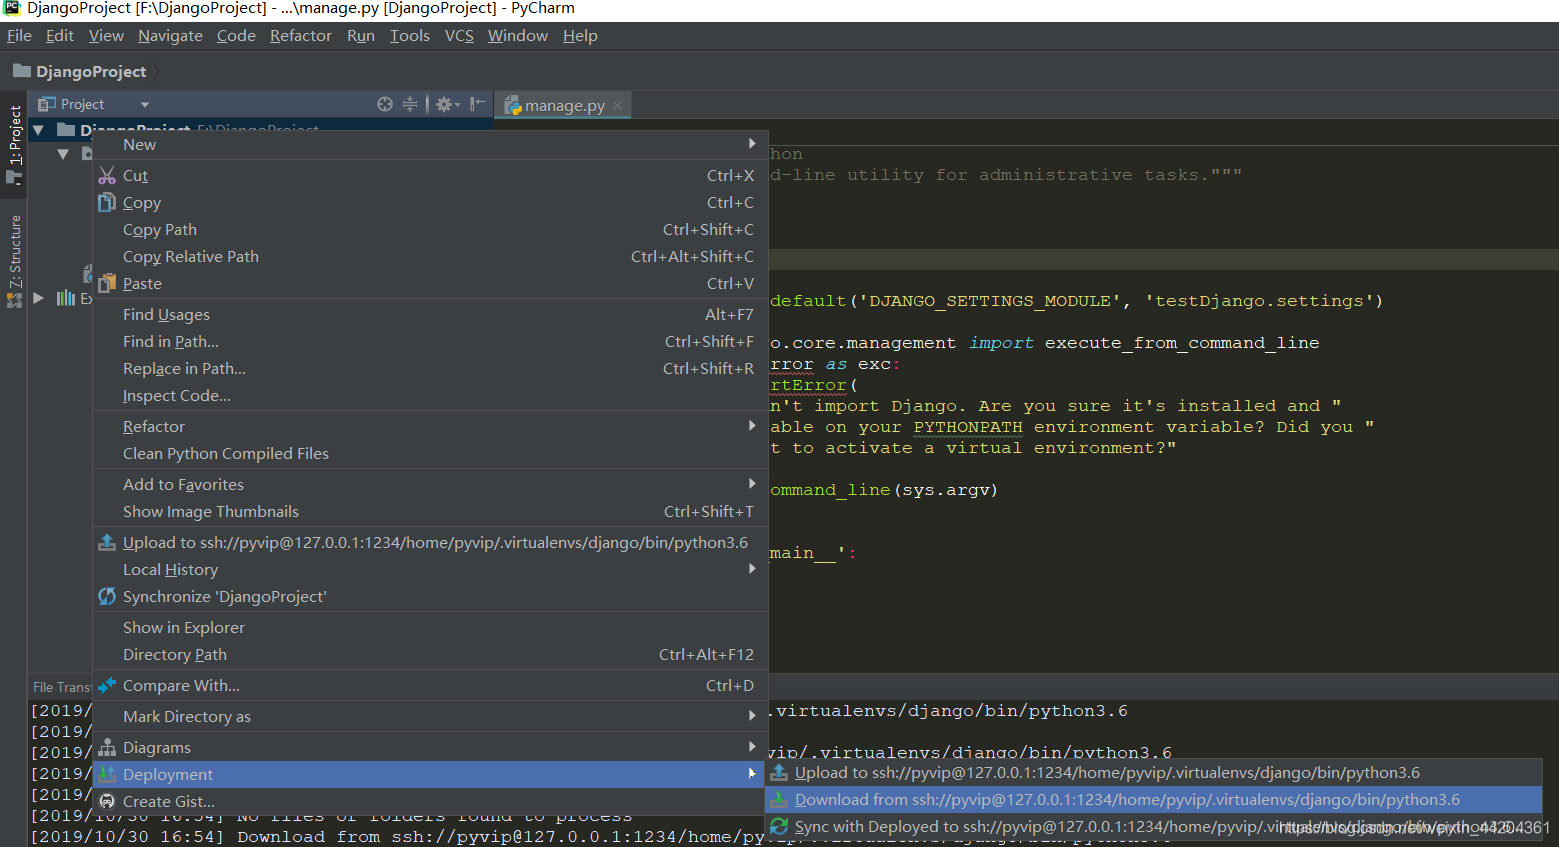Open the Project view dropdown

tap(145, 104)
